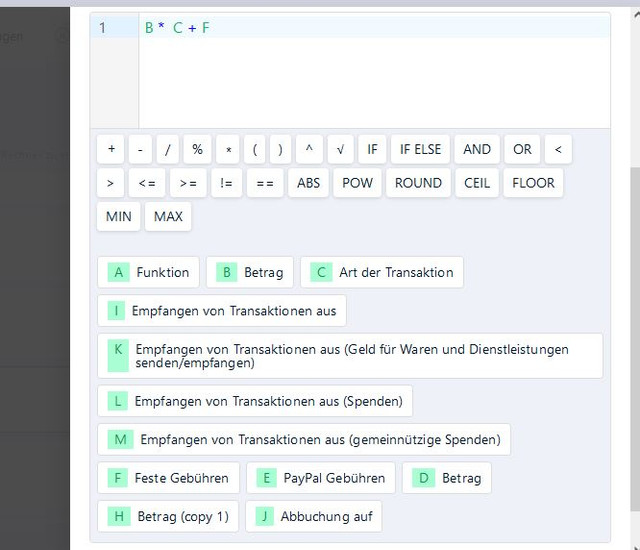
Task: Insert variable M gemeinnützige Spenden
Action: pyautogui.click(x=304, y=439)
